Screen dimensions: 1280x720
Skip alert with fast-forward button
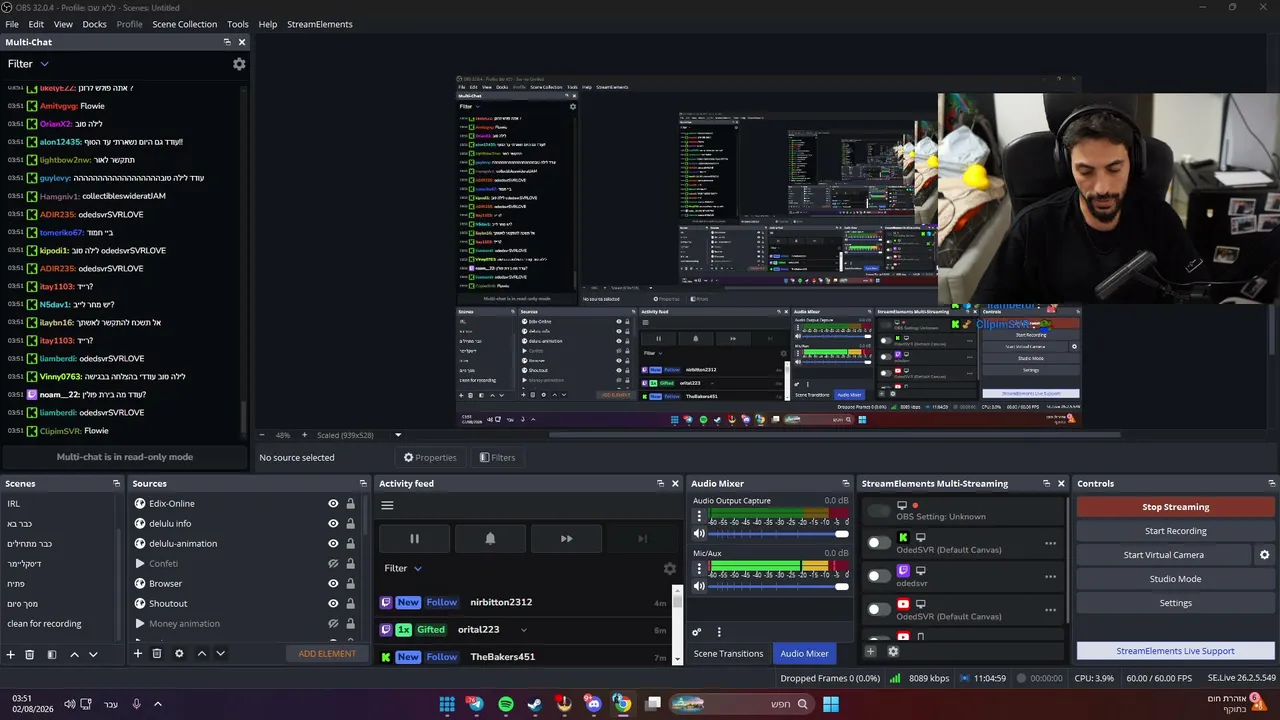click(566, 539)
